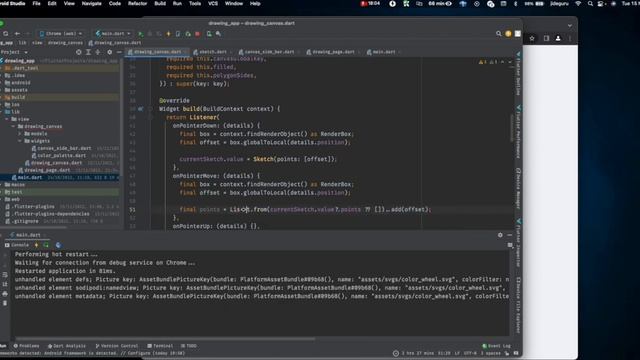
Task: Open the Project view selector dropdown
Action: click(14, 52)
